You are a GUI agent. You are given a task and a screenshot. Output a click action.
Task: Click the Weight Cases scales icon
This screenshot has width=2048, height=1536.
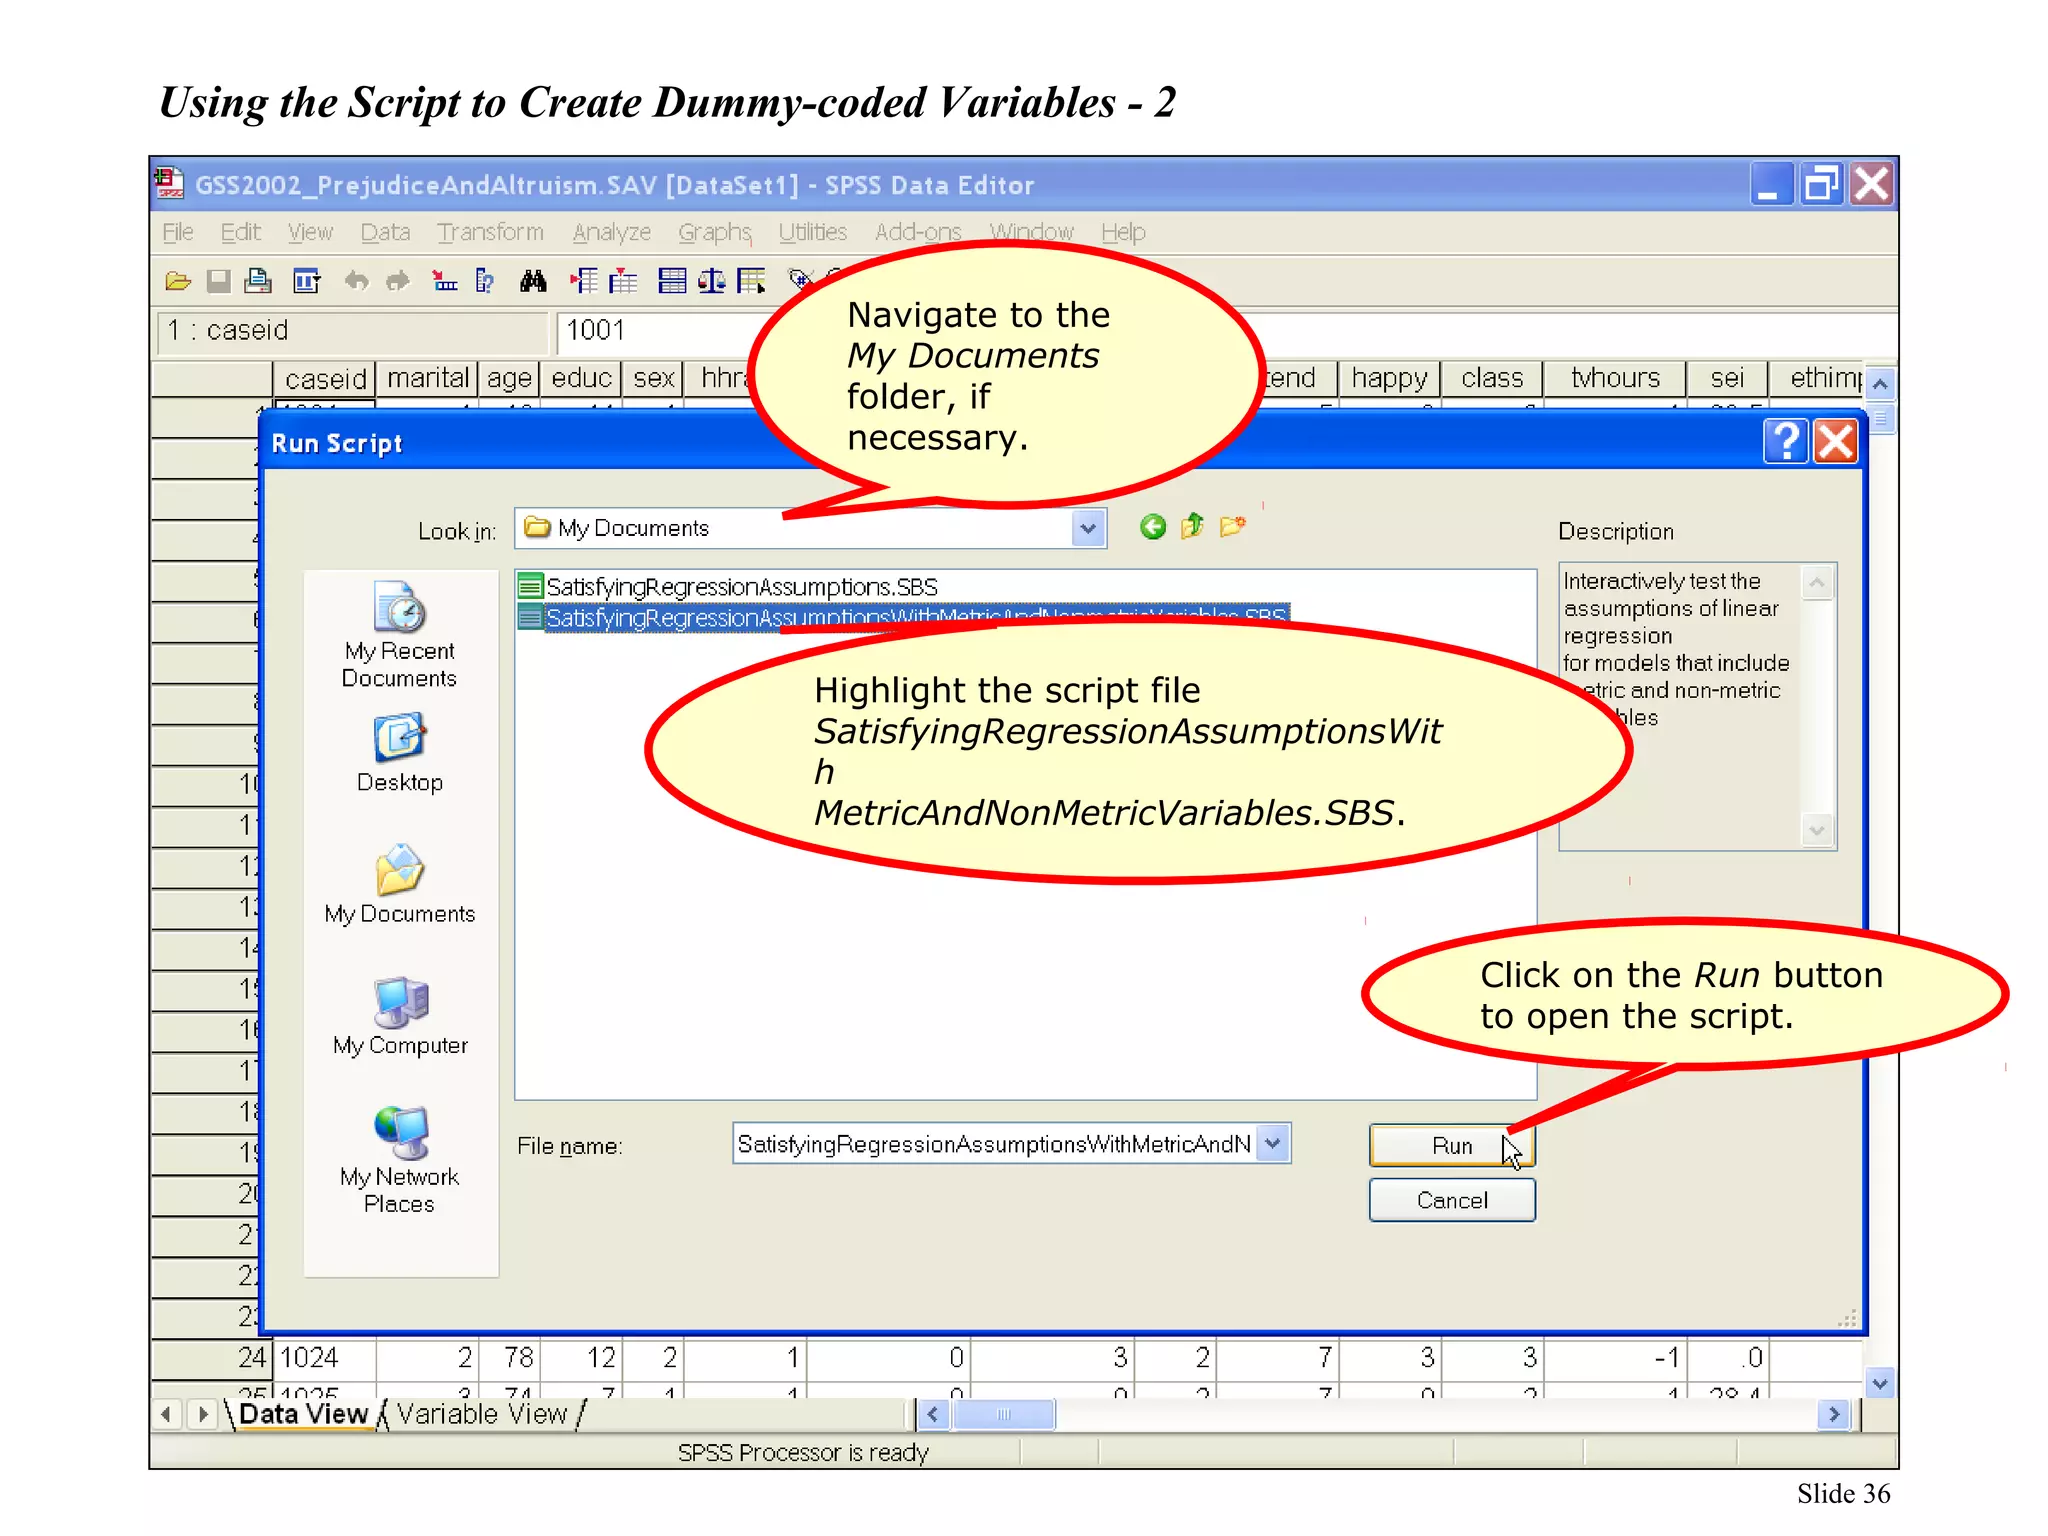712,282
